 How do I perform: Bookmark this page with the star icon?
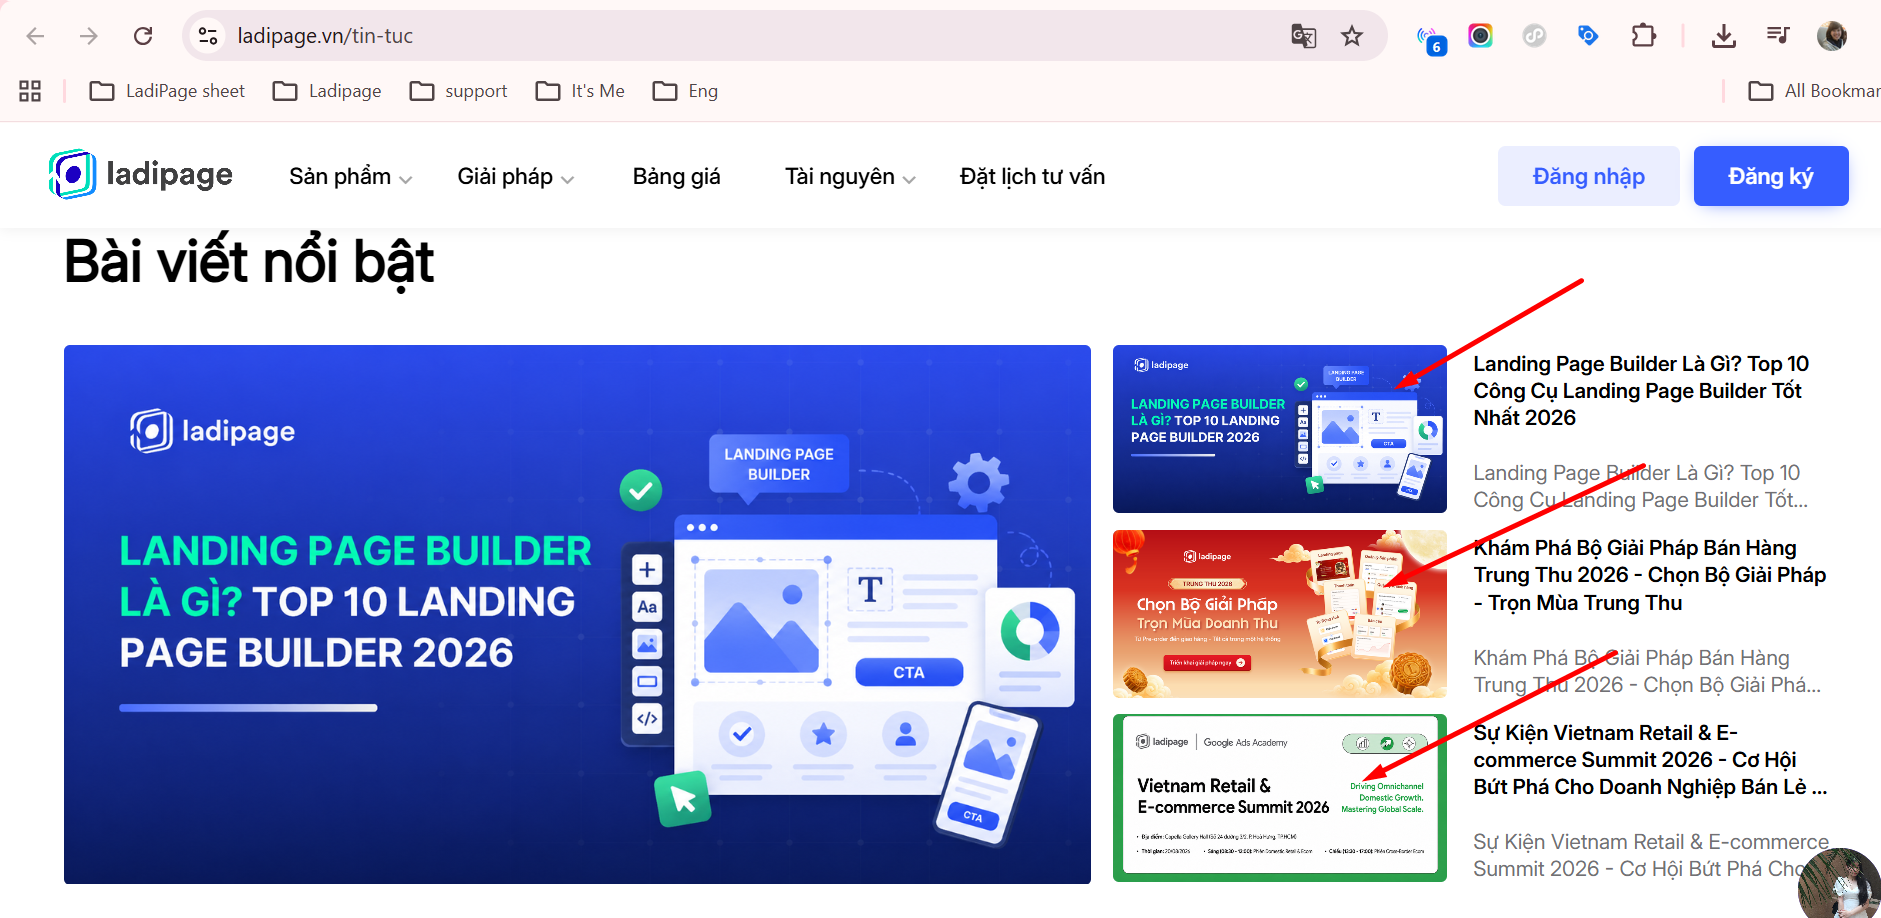coord(1352,36)
